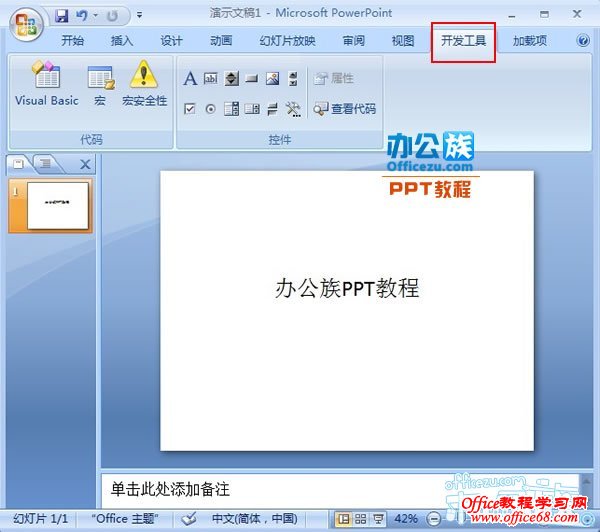Image resolution: width=600 pixels, height=532 pixels.
Task: Insert a Command Button control
Action: tap(252, 79)
